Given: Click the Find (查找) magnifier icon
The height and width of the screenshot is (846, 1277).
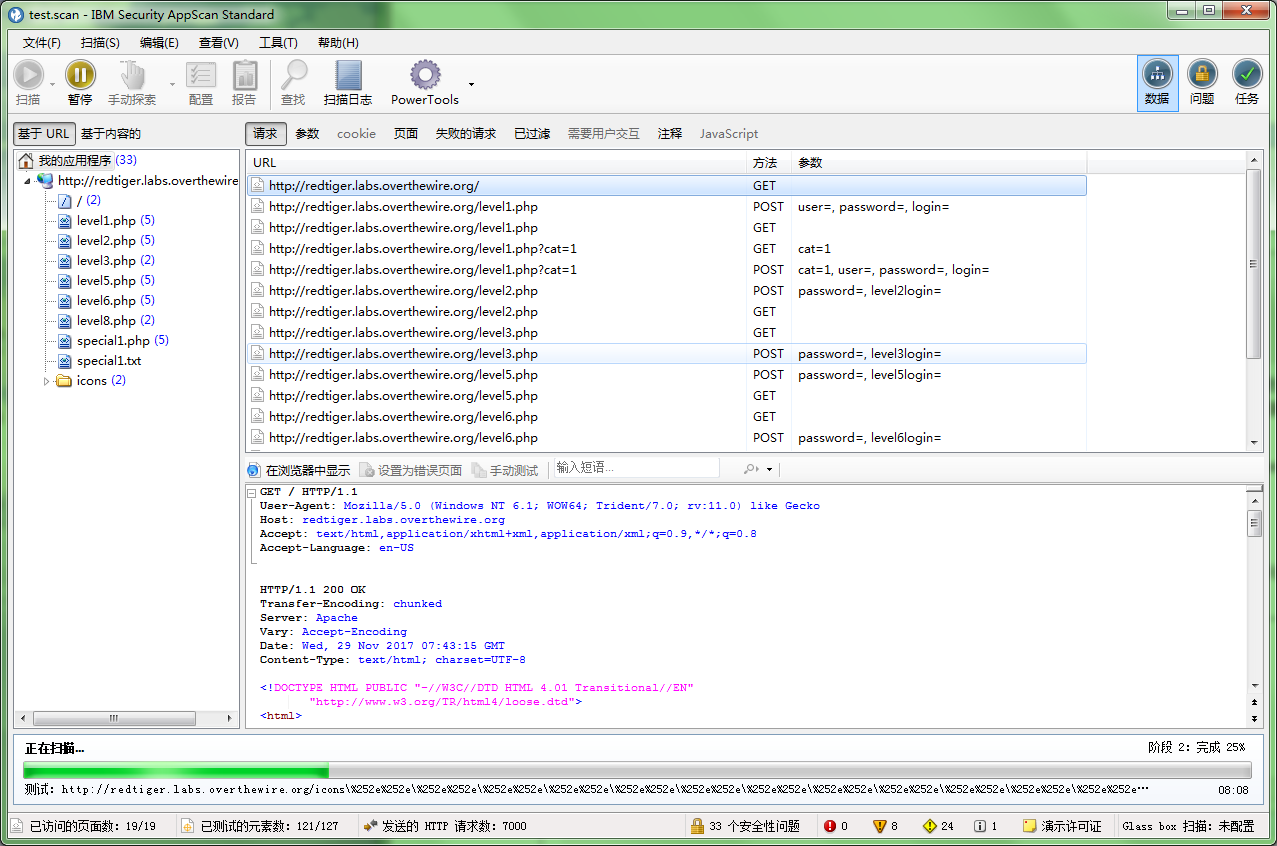Looking at the screenshot, I should [x=293, y=75].
